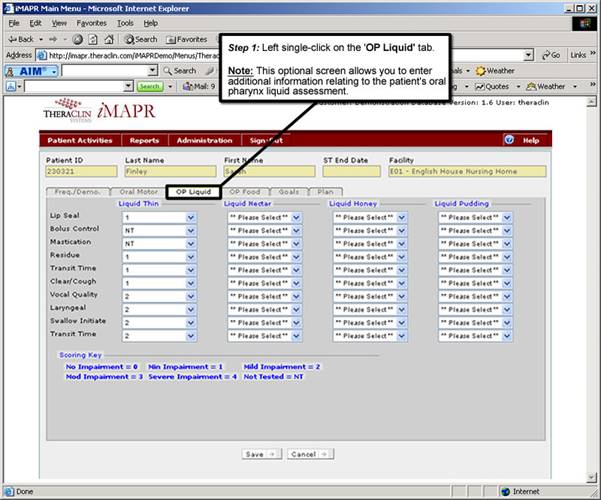The image size is (601, 500).
Task: Click the browser Forward arrow
Action: click(53, 39)
